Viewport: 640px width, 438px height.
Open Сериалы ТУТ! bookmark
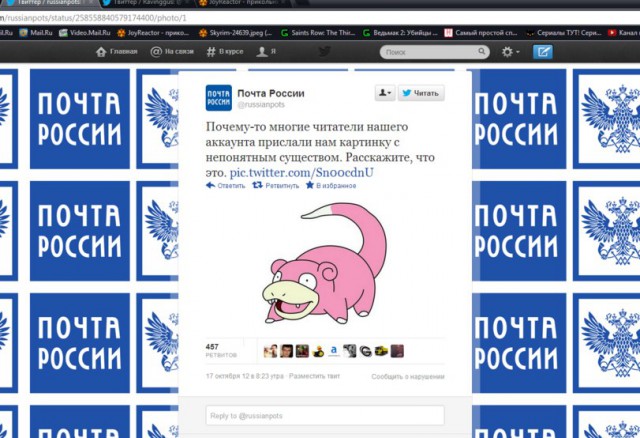(x=564, y=33)
